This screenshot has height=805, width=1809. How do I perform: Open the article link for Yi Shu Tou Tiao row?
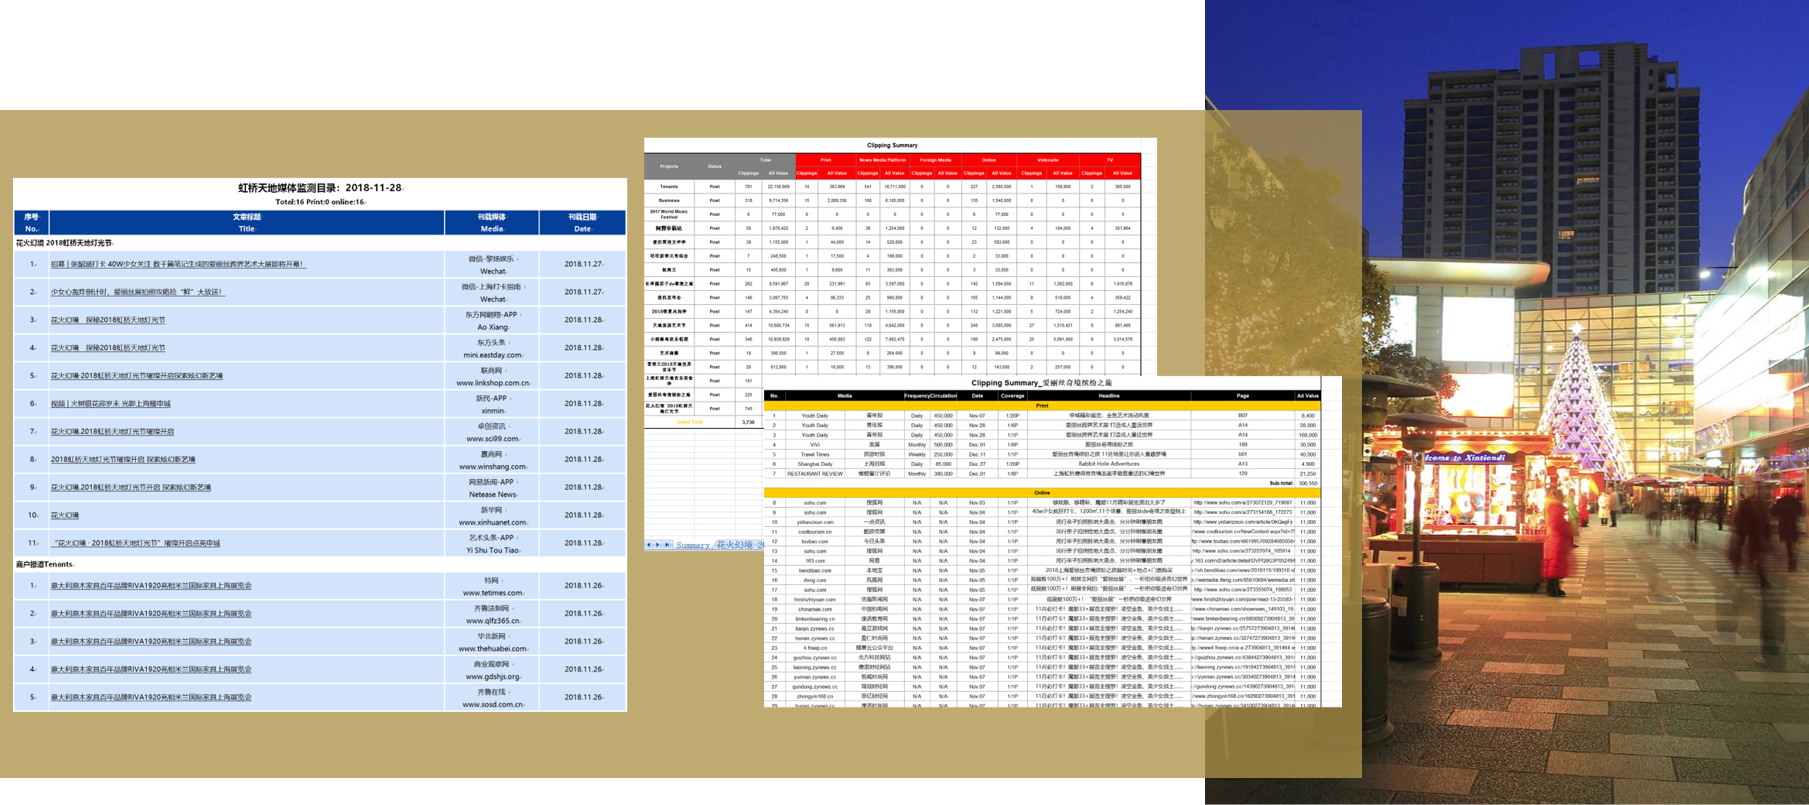point(135,544)
